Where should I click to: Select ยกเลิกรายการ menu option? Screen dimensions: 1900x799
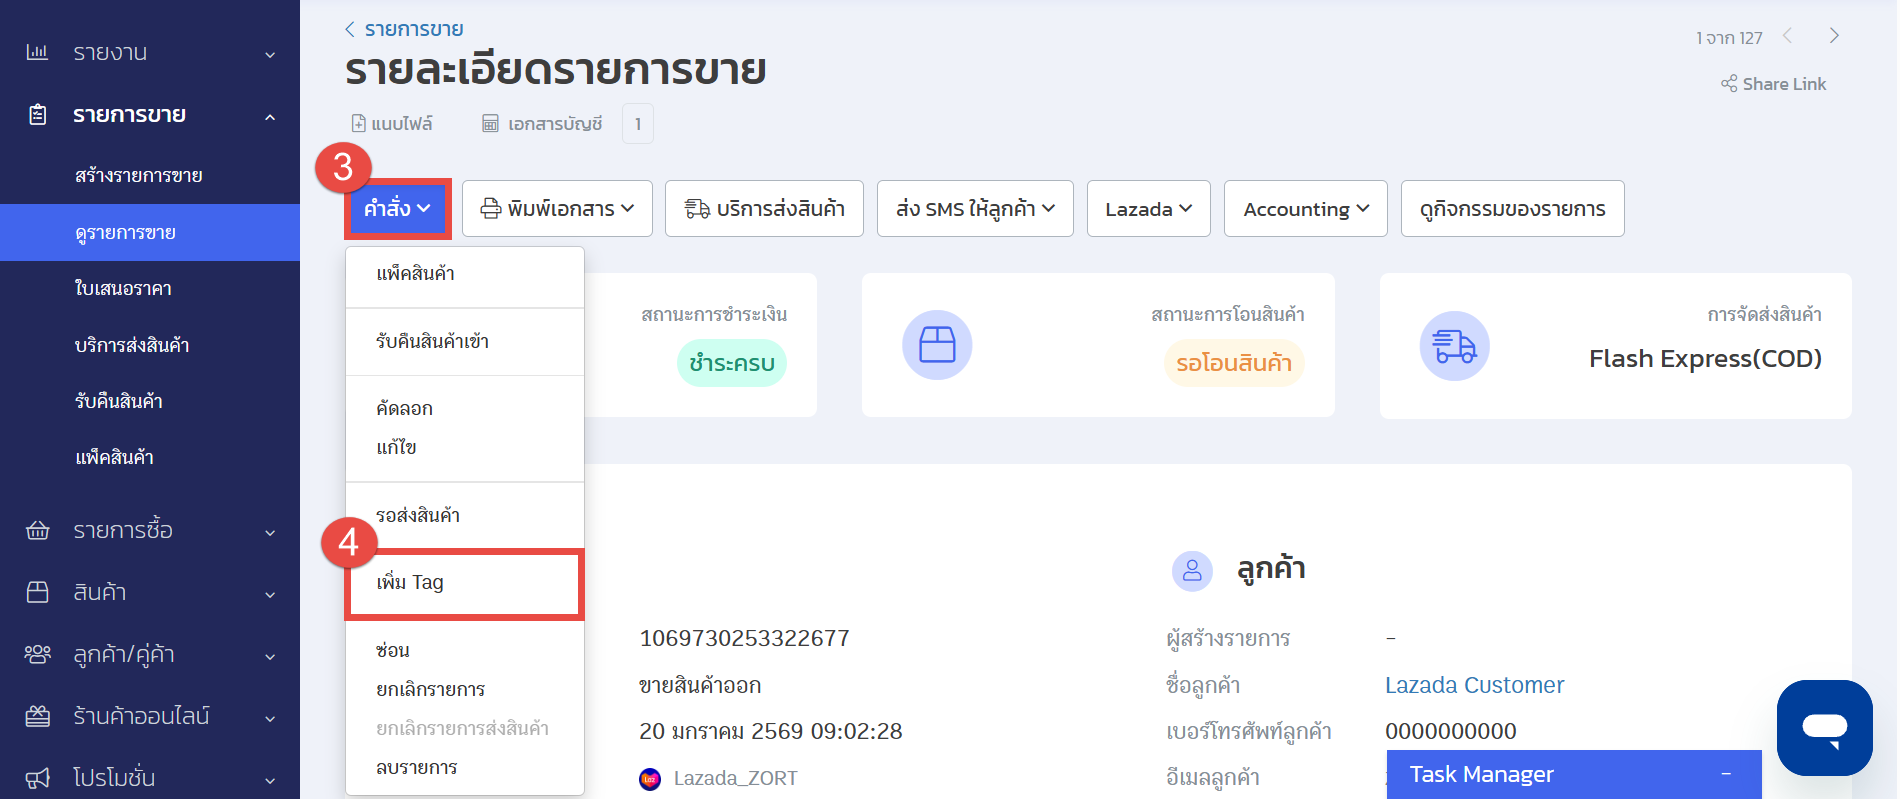430,689
